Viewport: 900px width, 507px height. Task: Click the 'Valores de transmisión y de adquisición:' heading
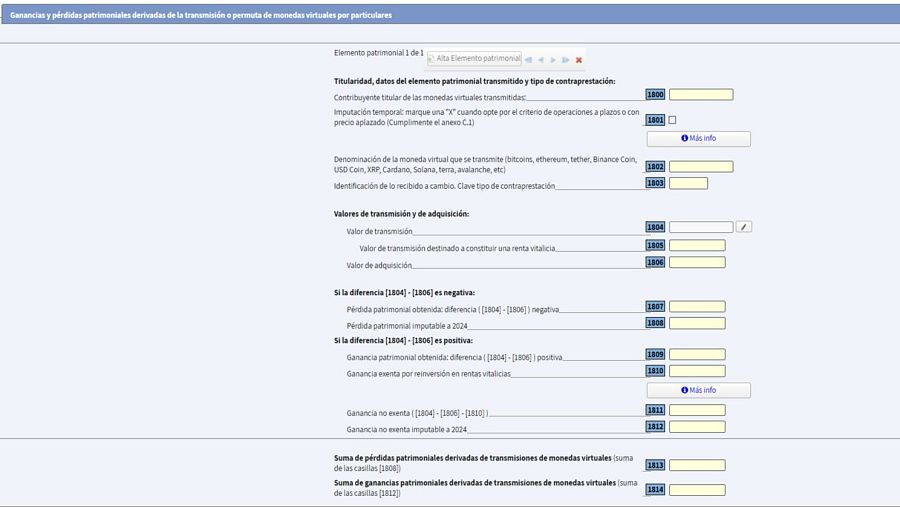pos(401,214)
